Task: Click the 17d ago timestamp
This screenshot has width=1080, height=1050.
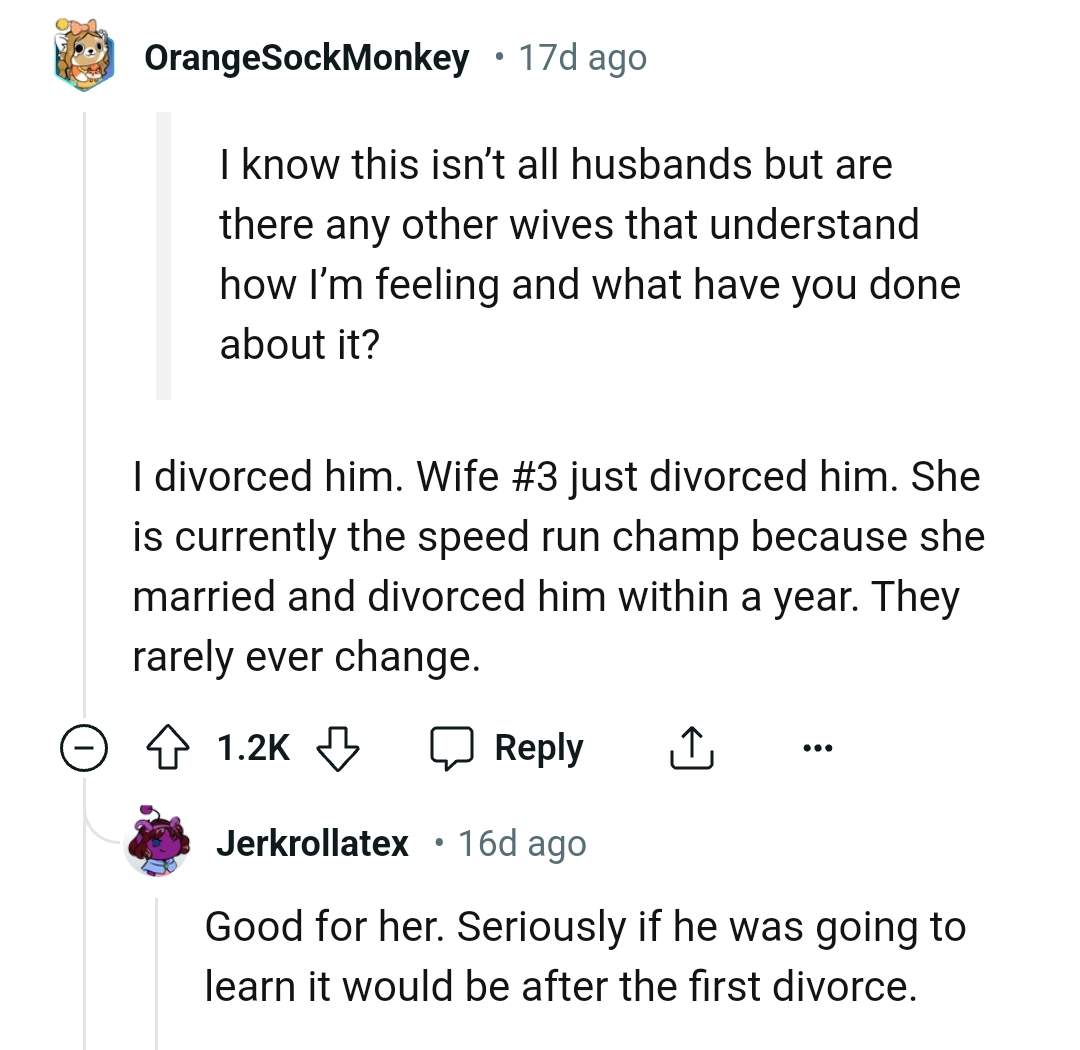Action: (582, 59)
